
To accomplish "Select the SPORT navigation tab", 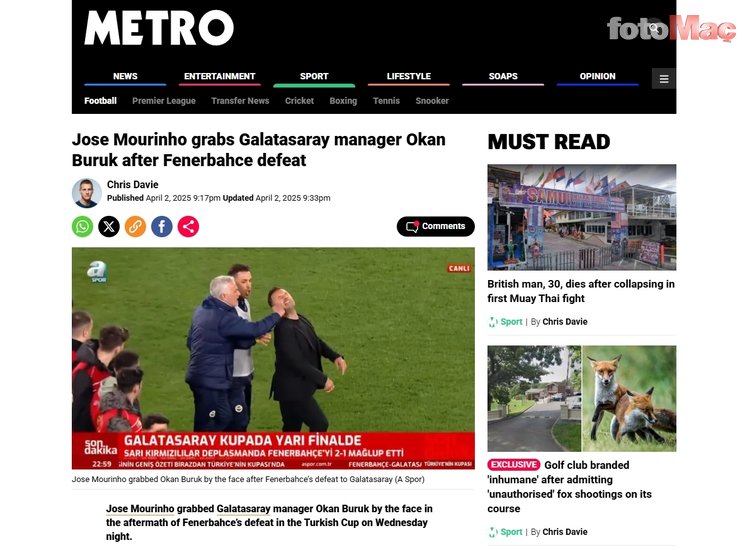I will click(314, 77).
